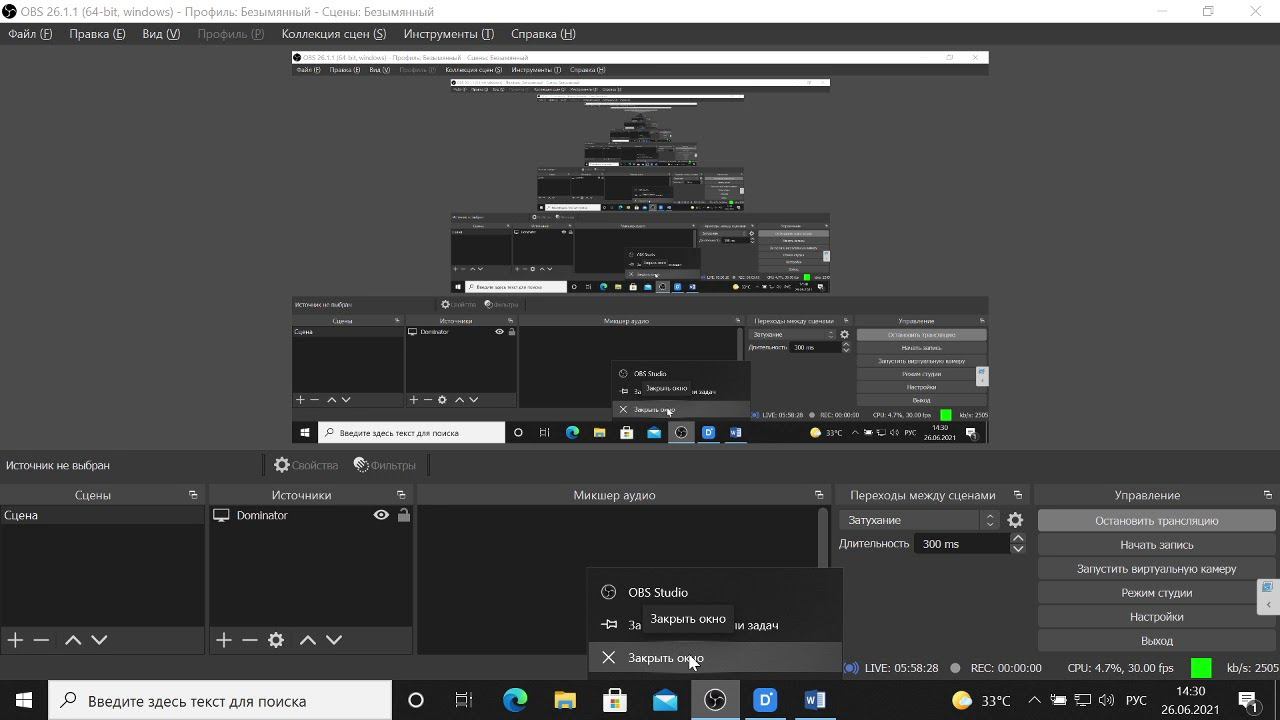Click the Выход button

tap(1156, 641)
